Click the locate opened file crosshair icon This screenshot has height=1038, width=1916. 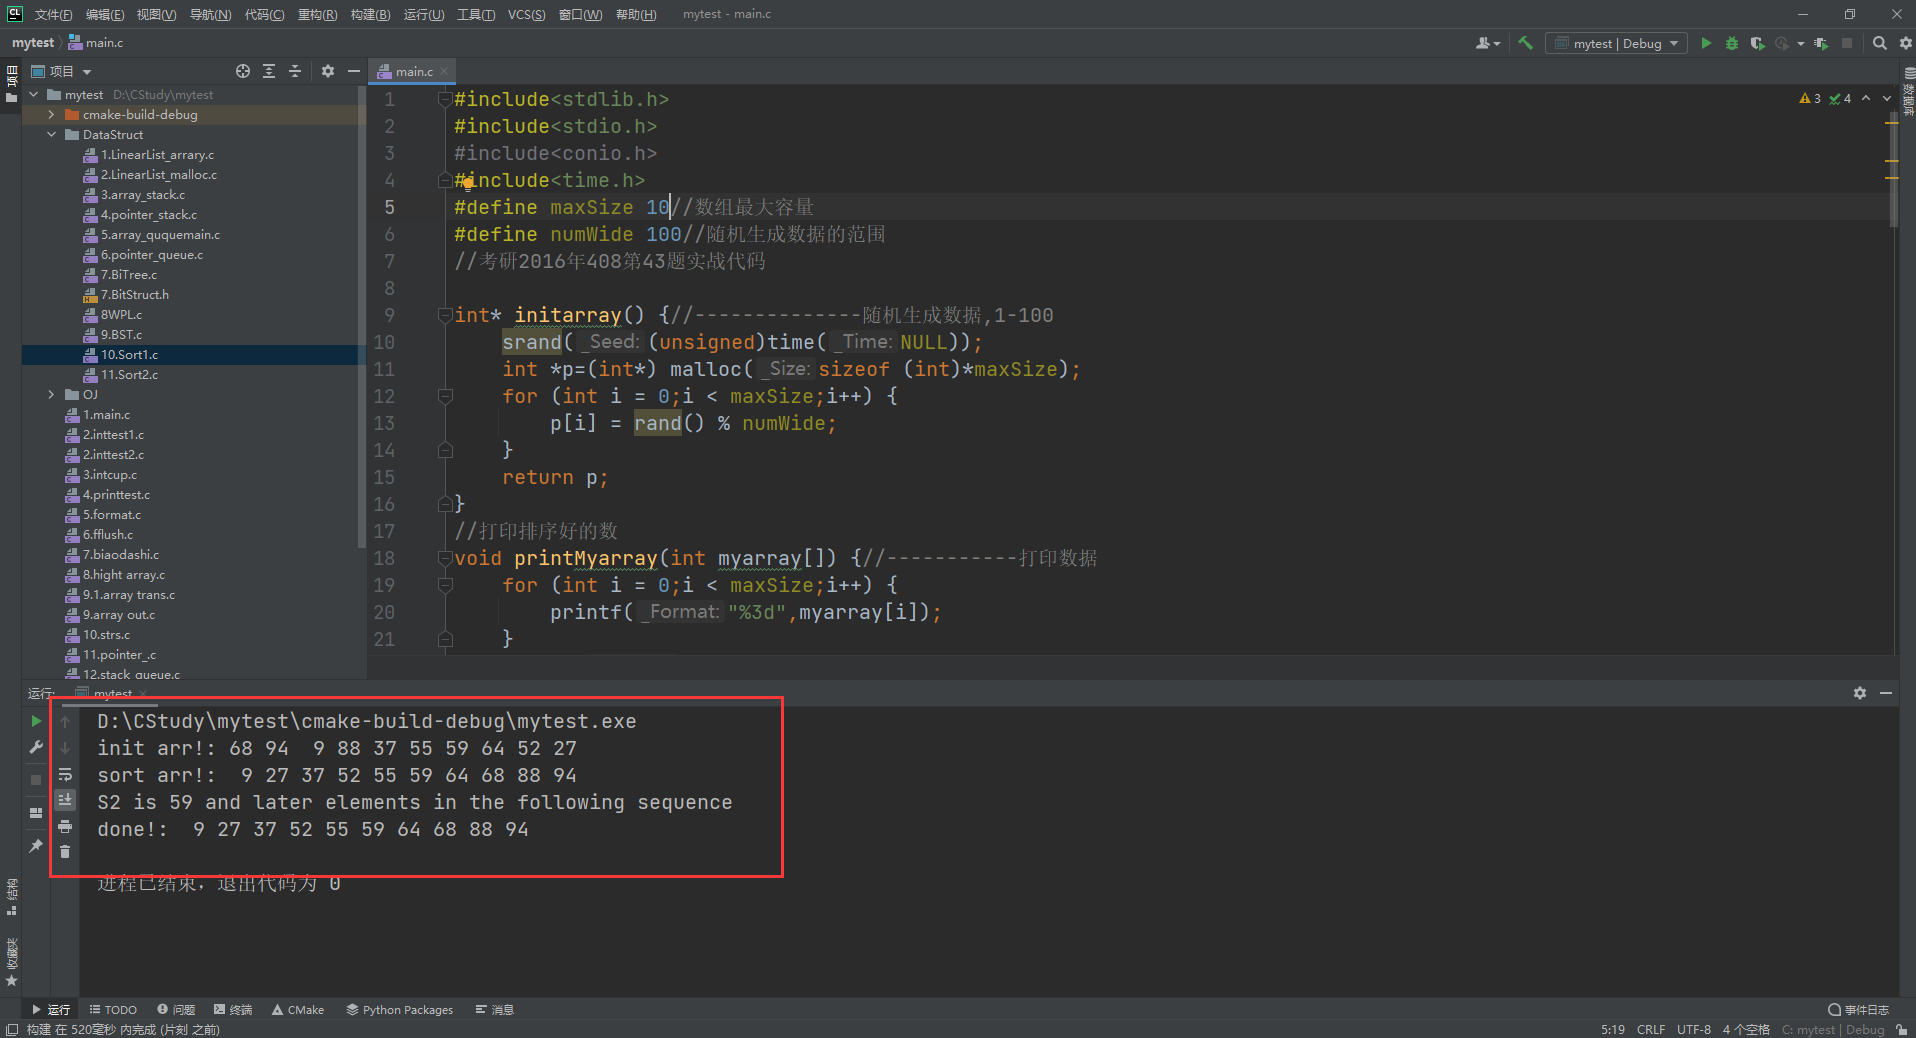[x=243, y=71]
